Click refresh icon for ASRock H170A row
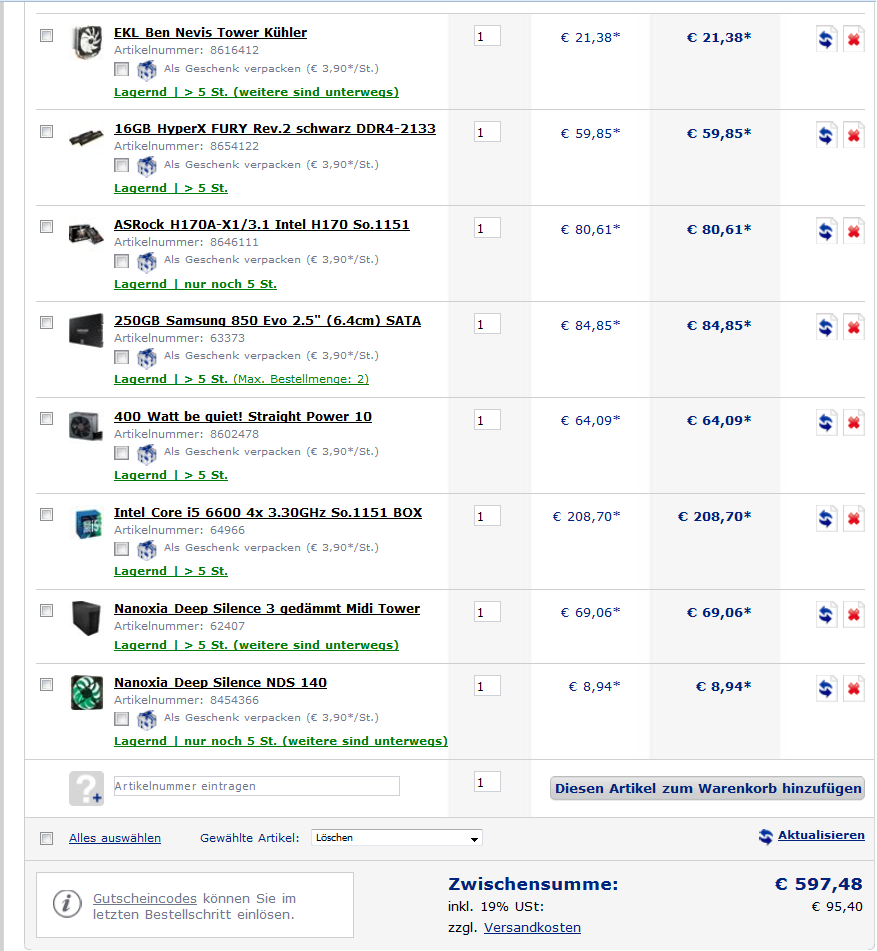The width and height of the screenshot is (877, 951). 826,230
